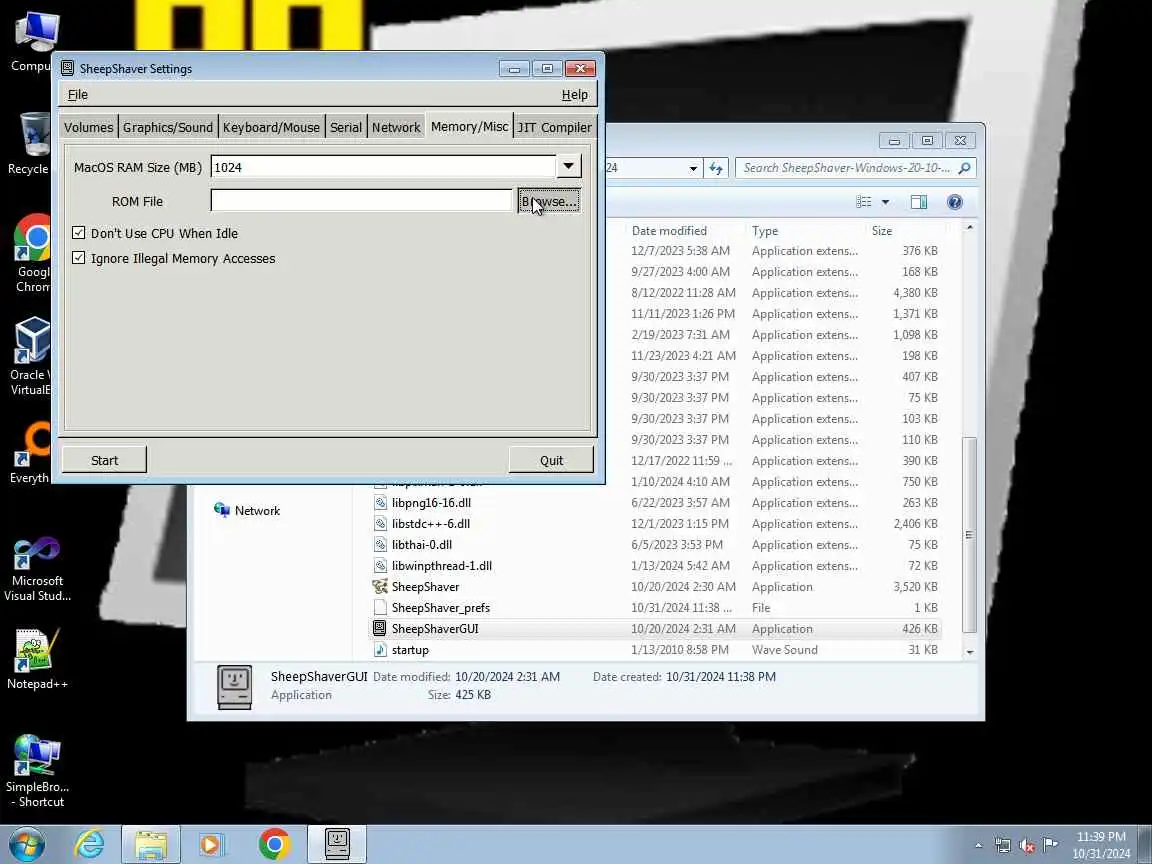Open the taskbar clock and date
The image size is (1152, 864).
(x=1101, y=845)
